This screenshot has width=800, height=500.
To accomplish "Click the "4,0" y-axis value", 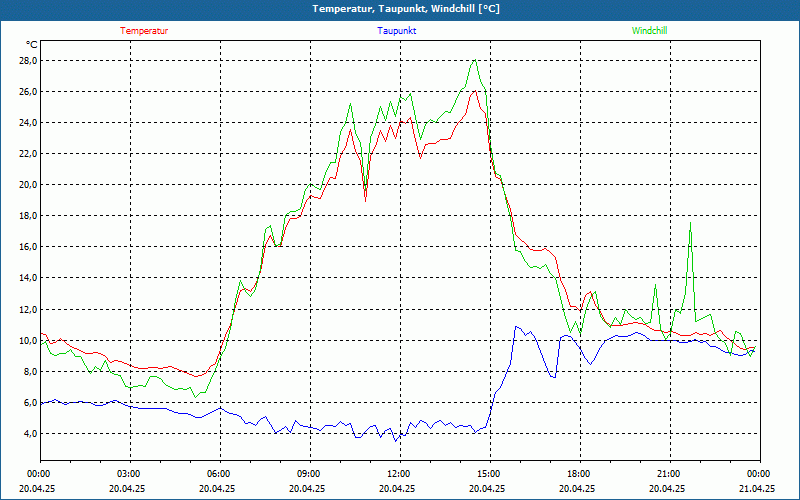I will point(31,434).
